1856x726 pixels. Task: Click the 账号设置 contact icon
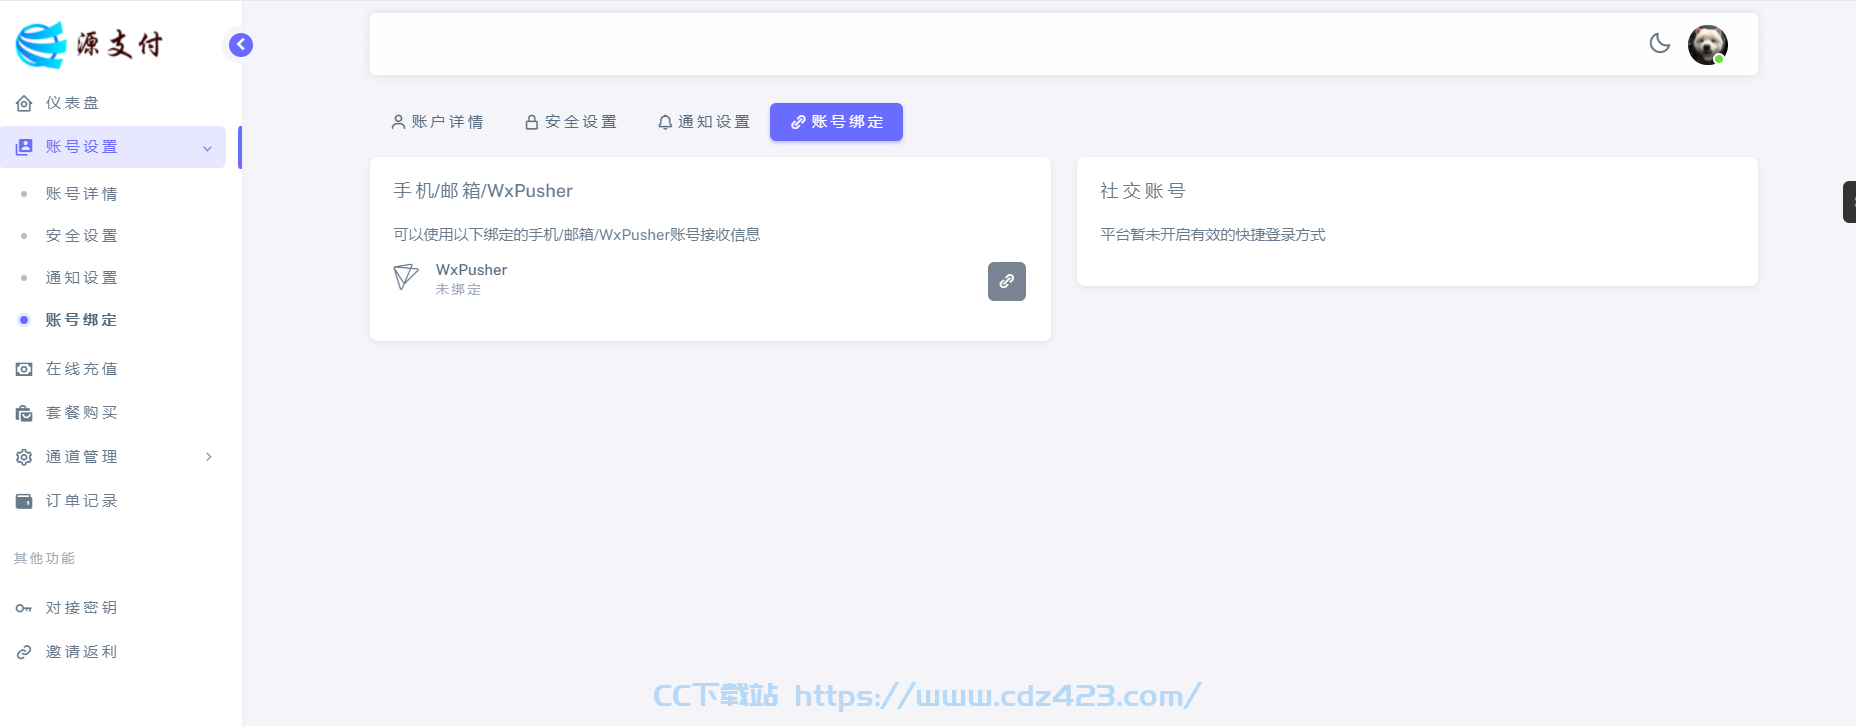(x=24, y=147)
